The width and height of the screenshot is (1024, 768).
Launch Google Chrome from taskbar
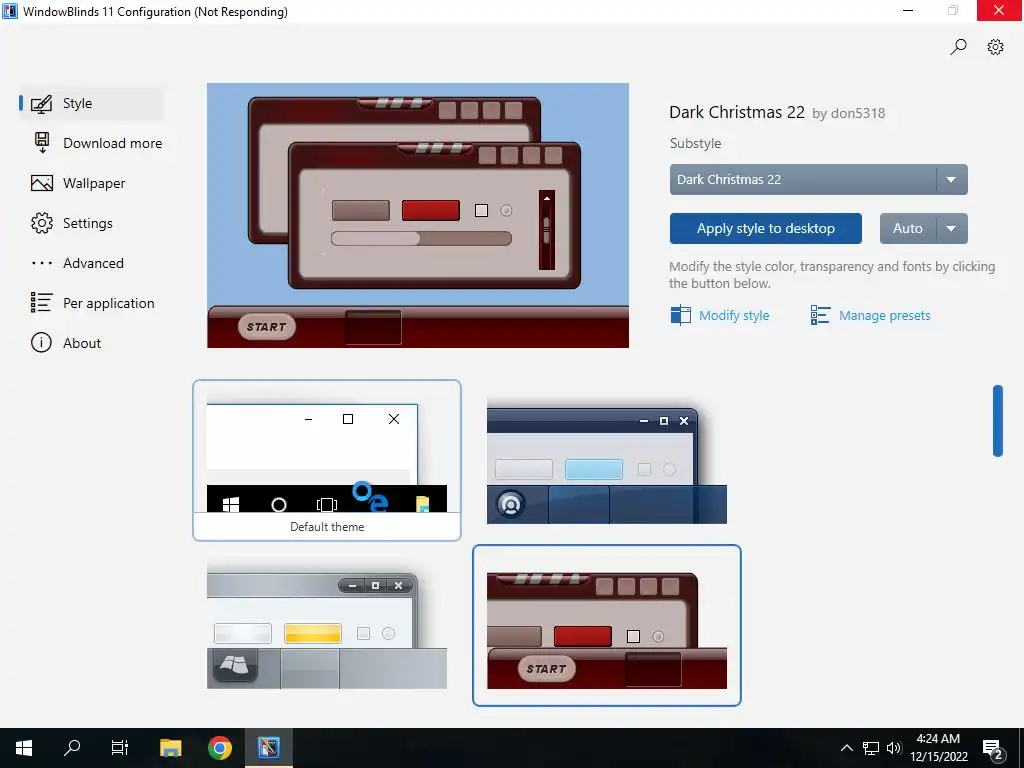[x=219, y=748]
